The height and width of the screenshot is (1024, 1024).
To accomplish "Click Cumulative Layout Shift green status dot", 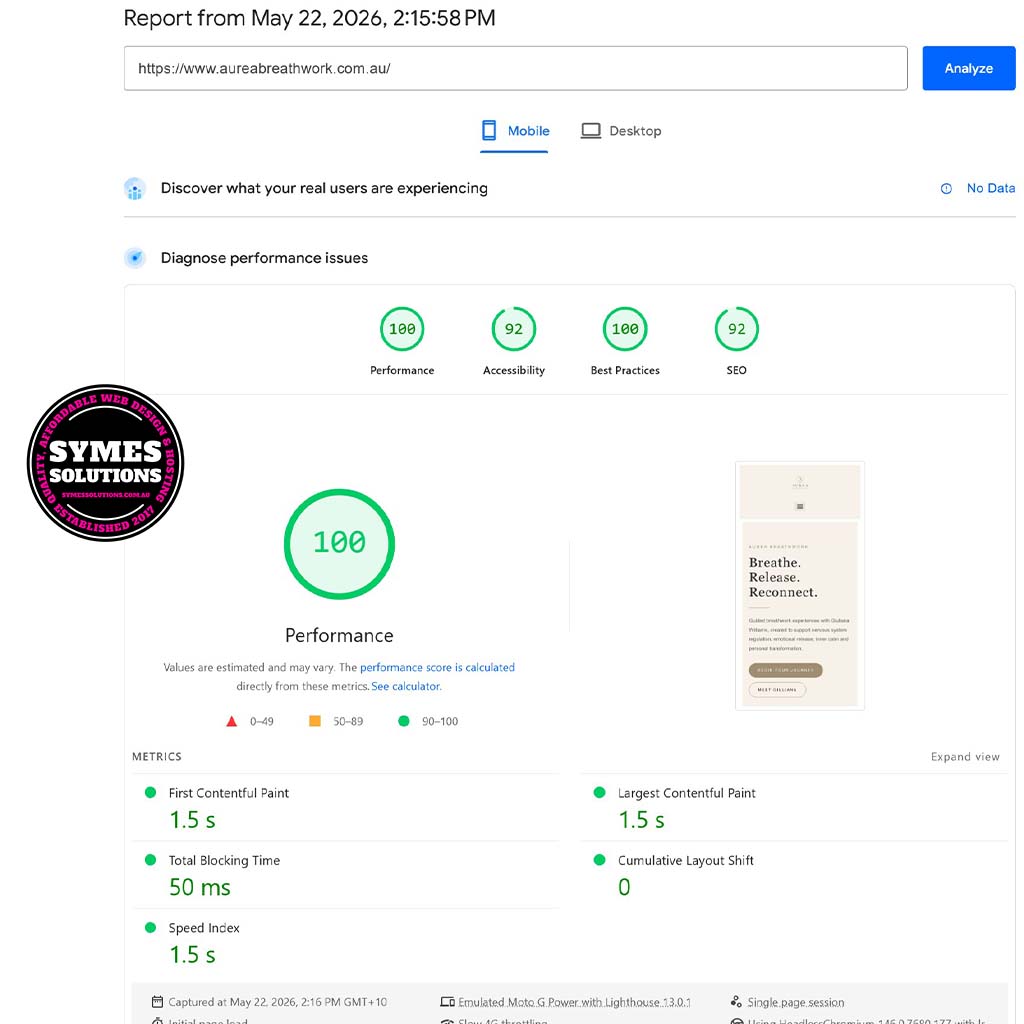I will coord(600,859).
